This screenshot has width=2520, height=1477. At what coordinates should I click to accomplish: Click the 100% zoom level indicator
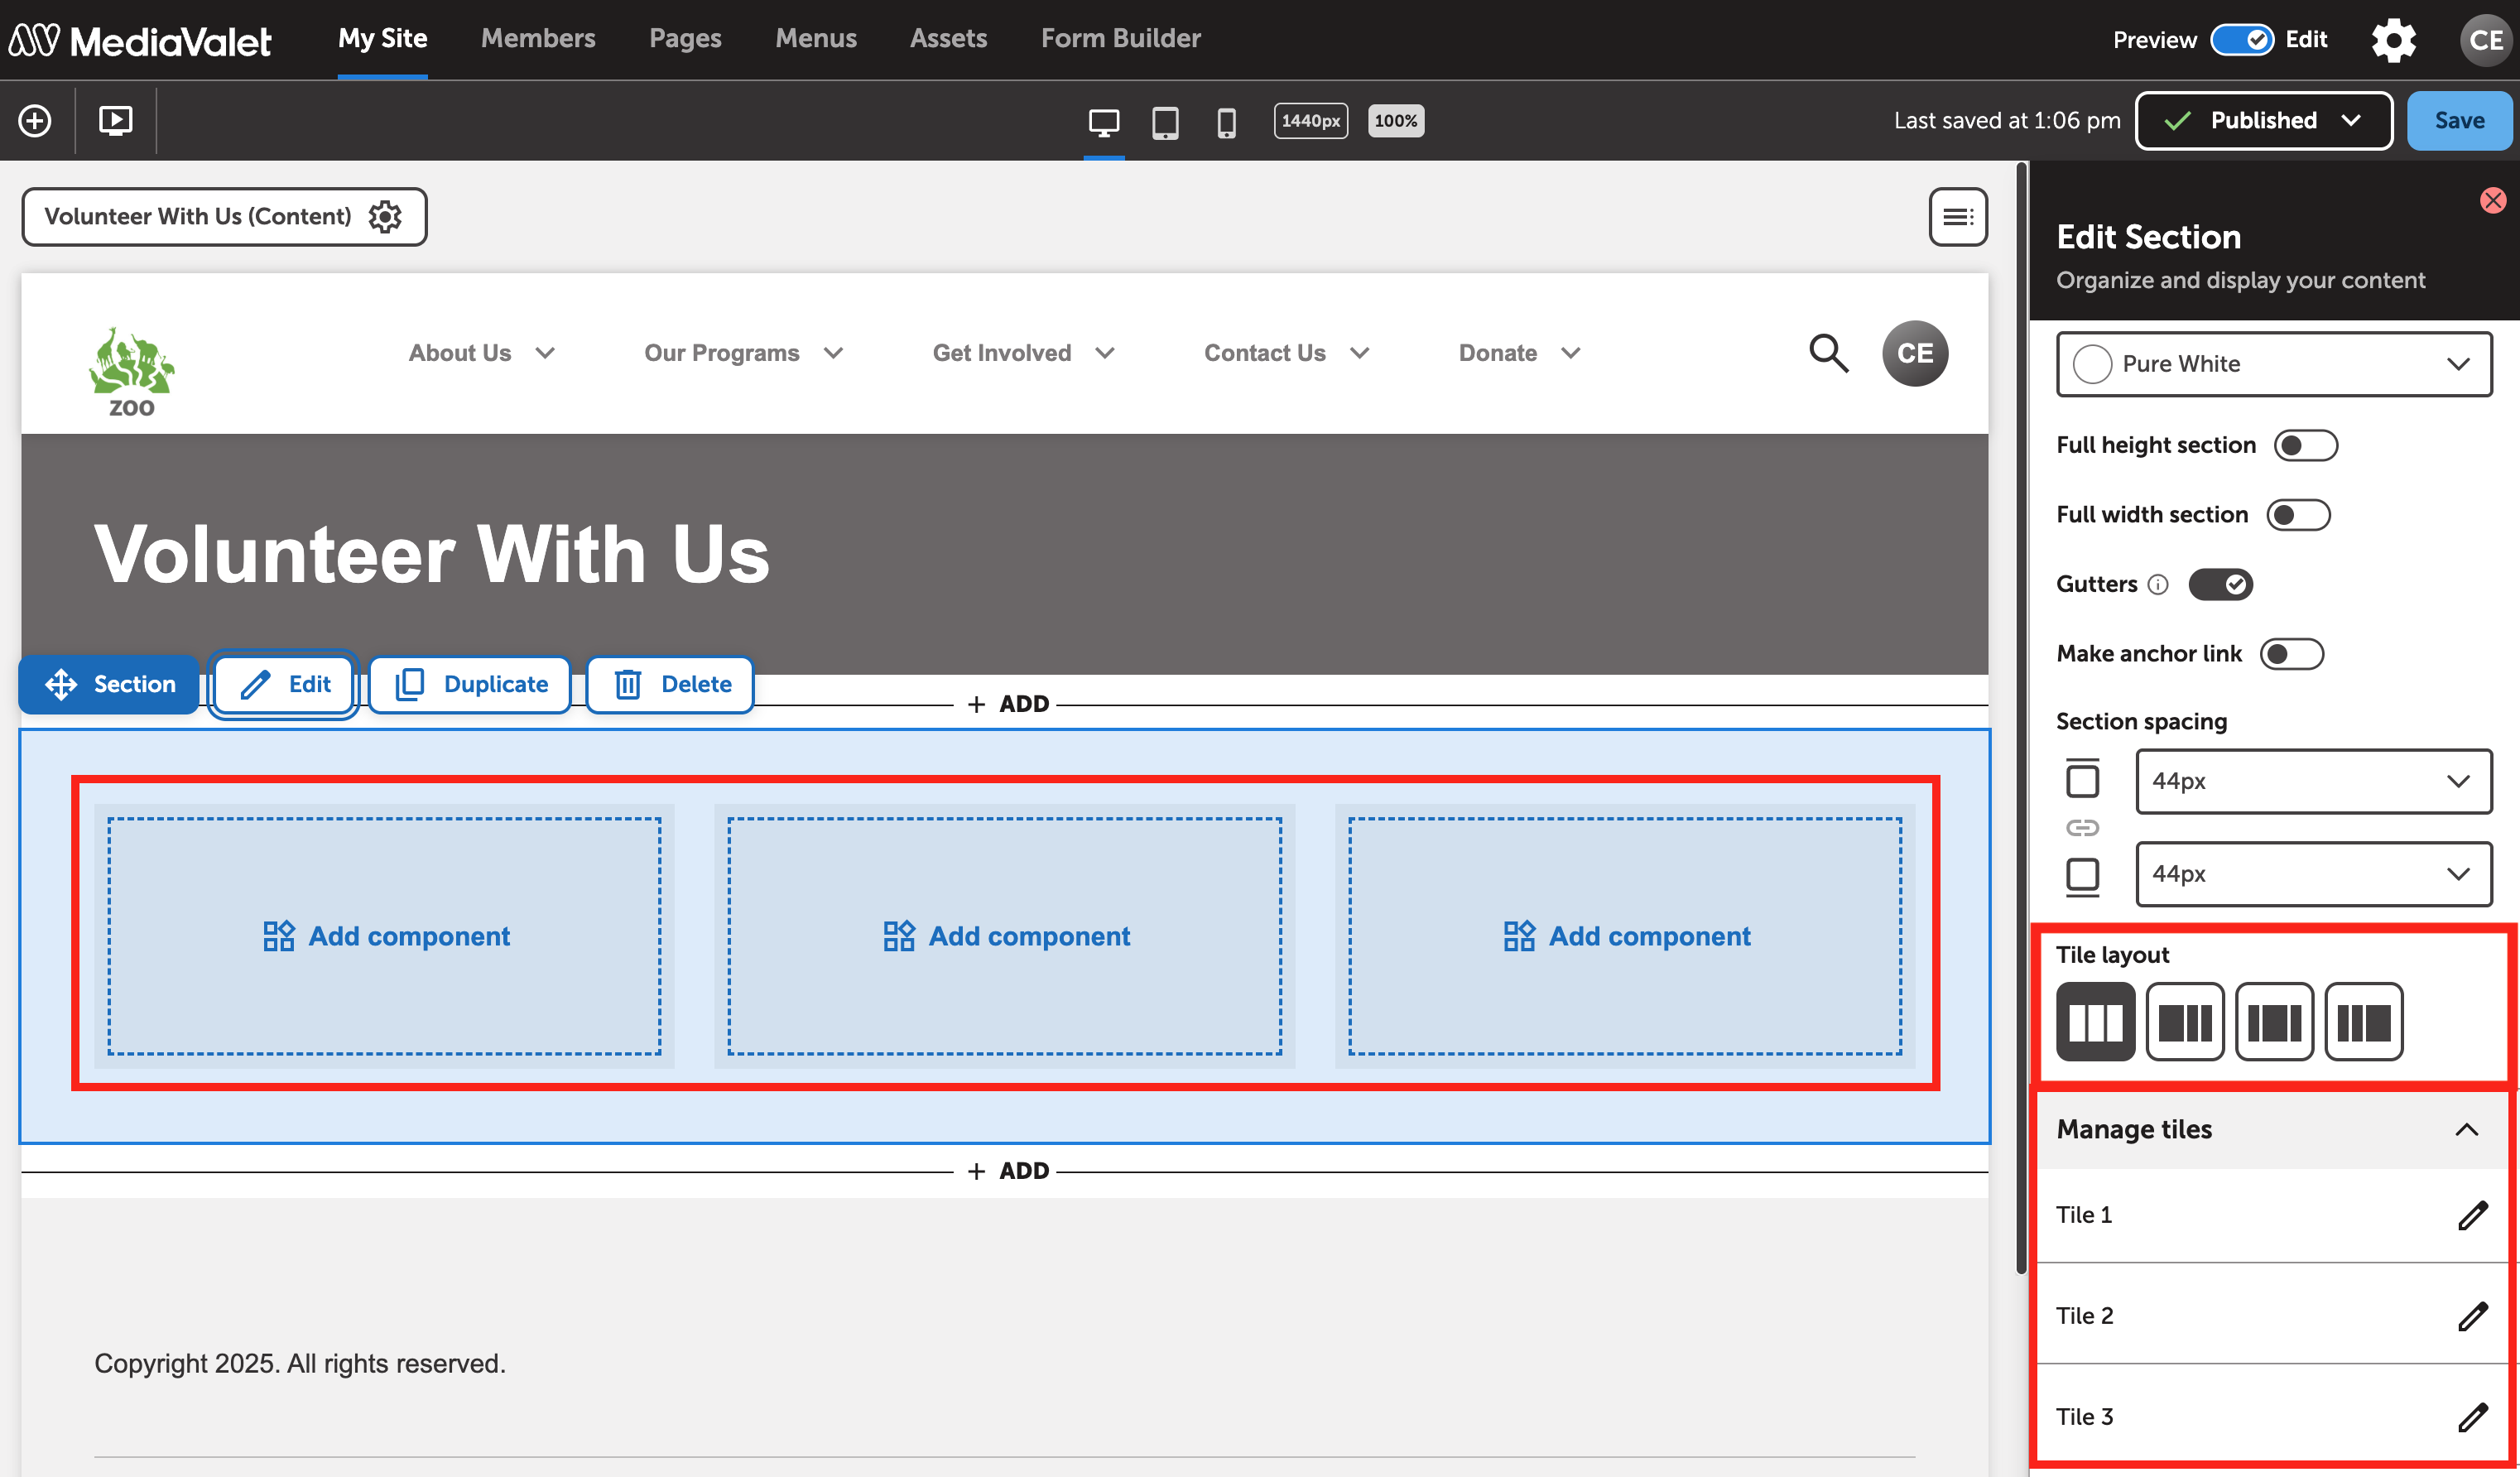1395,121
